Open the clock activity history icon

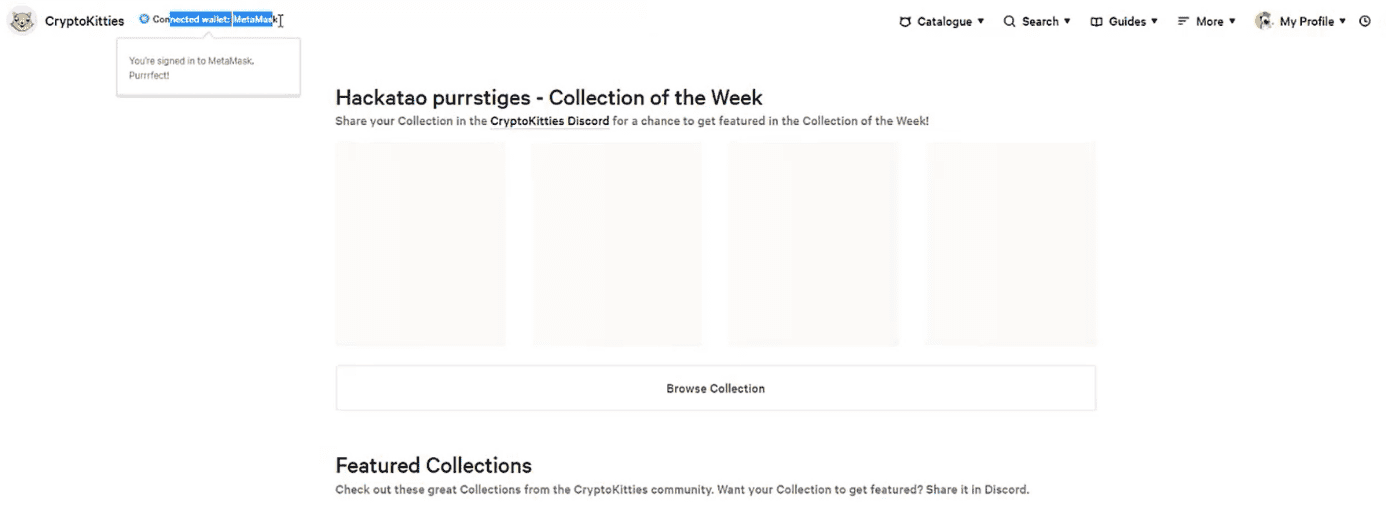(x=1365, y=21)
